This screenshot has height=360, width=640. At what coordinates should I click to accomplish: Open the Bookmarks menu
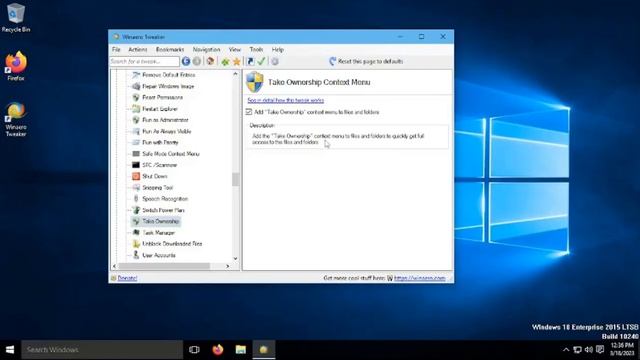tap(170, 49)
